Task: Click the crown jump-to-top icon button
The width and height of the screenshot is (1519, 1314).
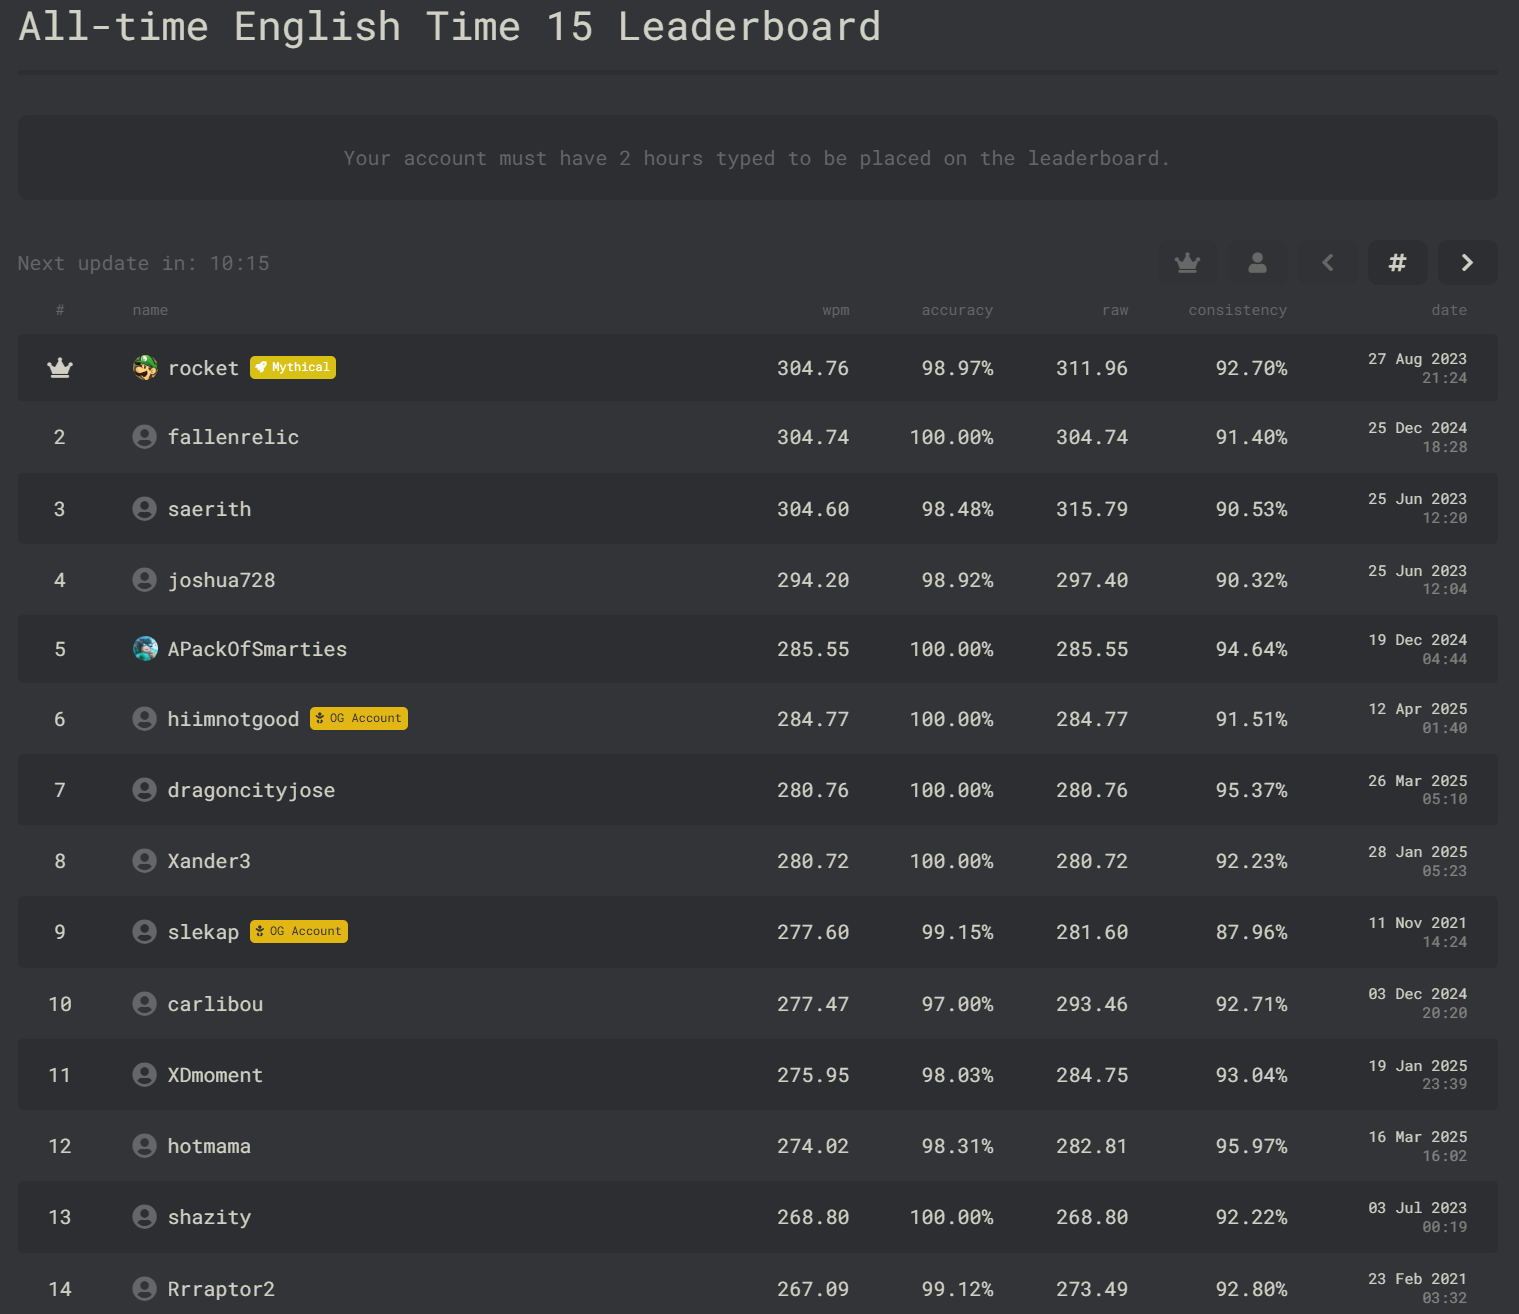Action: (1187, 263)
